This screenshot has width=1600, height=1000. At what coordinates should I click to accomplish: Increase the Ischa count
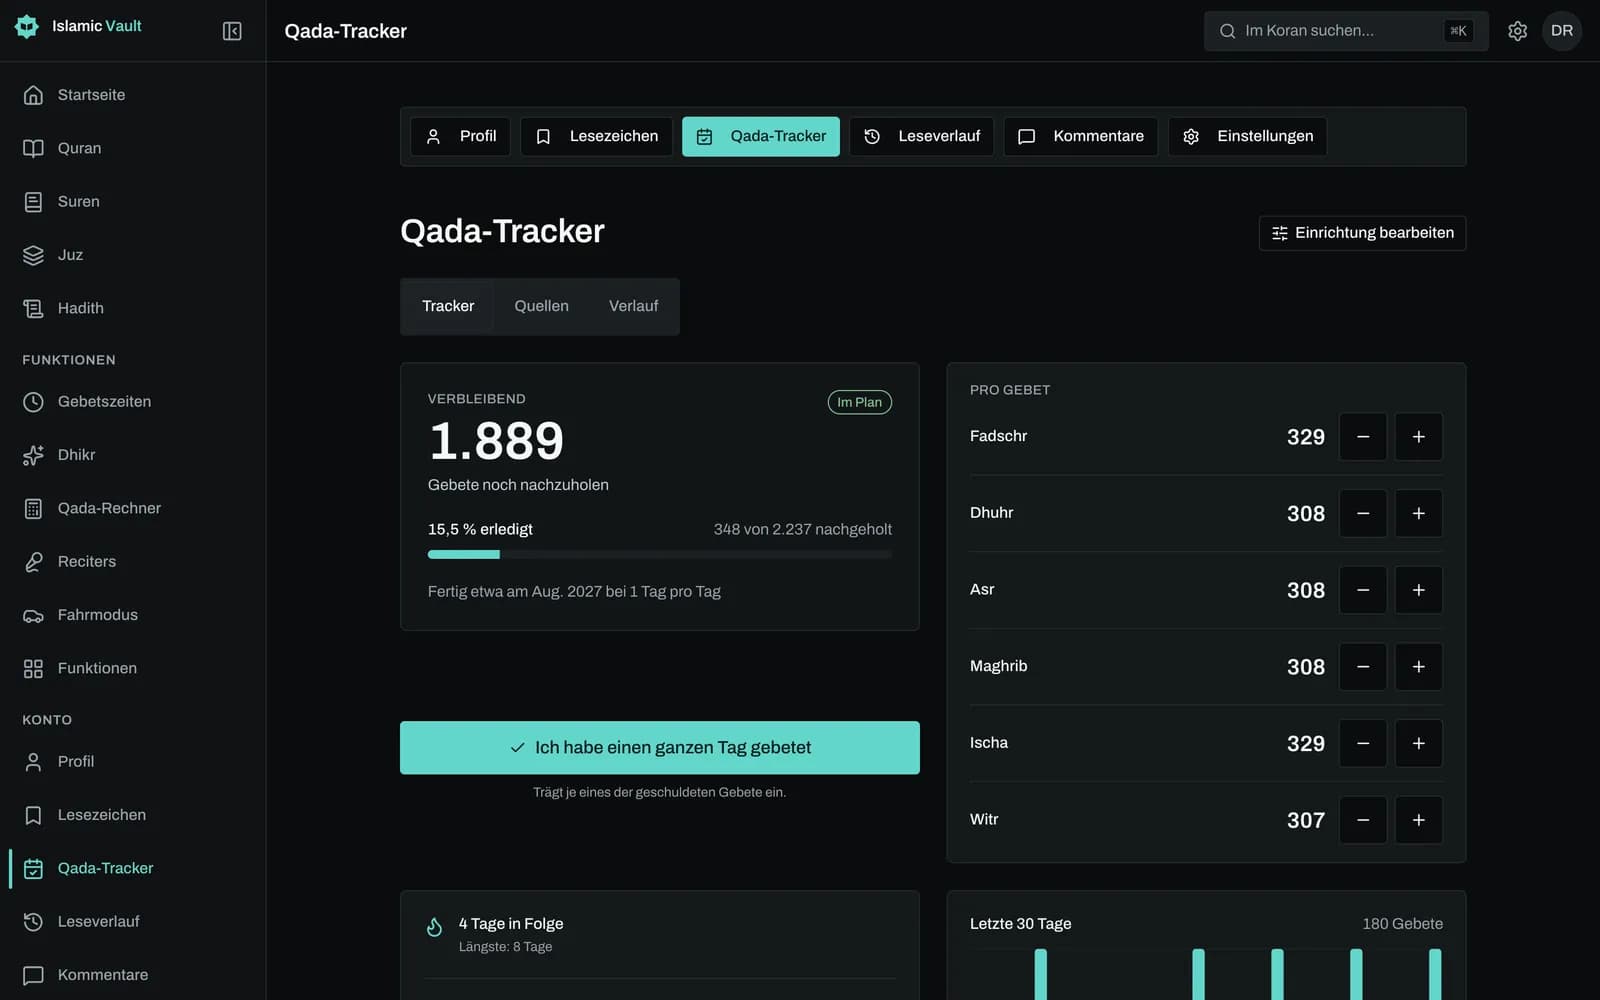tap(1418, 743)
